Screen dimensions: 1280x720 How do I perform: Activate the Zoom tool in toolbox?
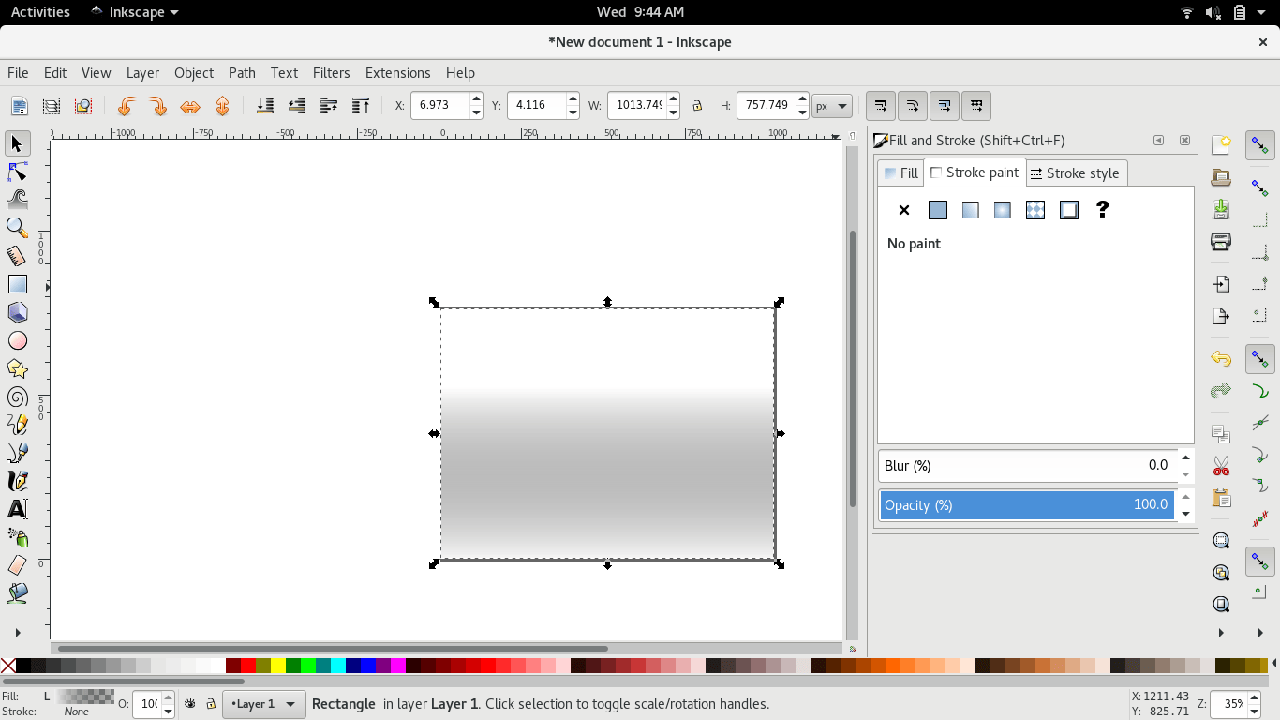[x=17, y=228]
